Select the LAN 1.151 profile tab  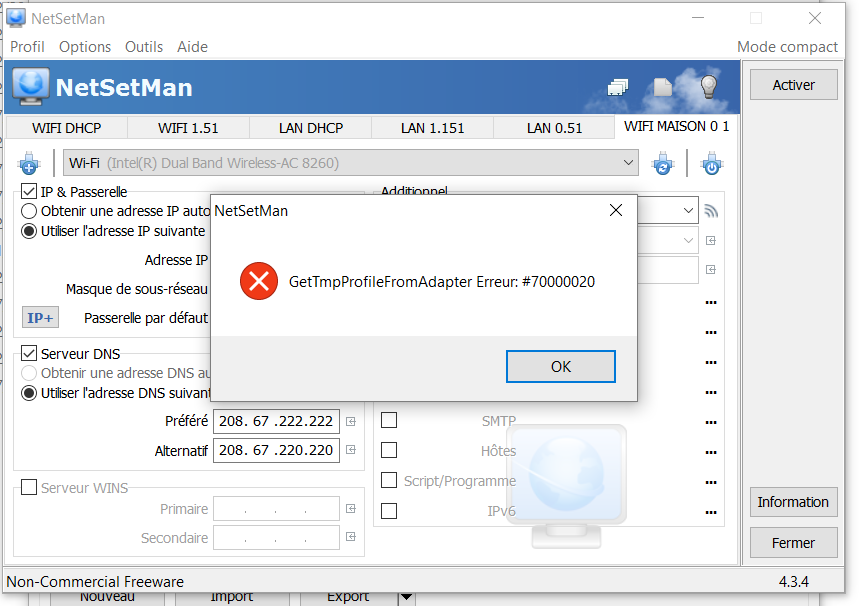tap(432, 128)
